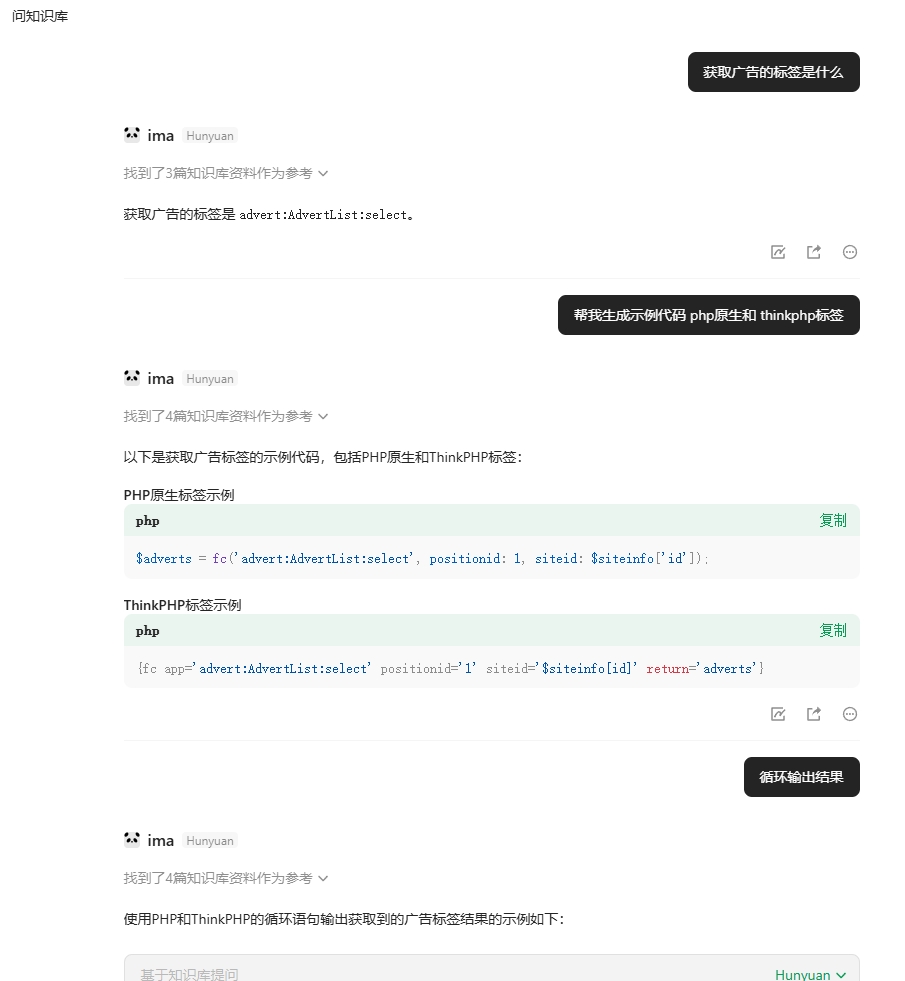This screenshot has height=981, width=905.
Task: Open more options icon under code answer
Action: (849, 714)
